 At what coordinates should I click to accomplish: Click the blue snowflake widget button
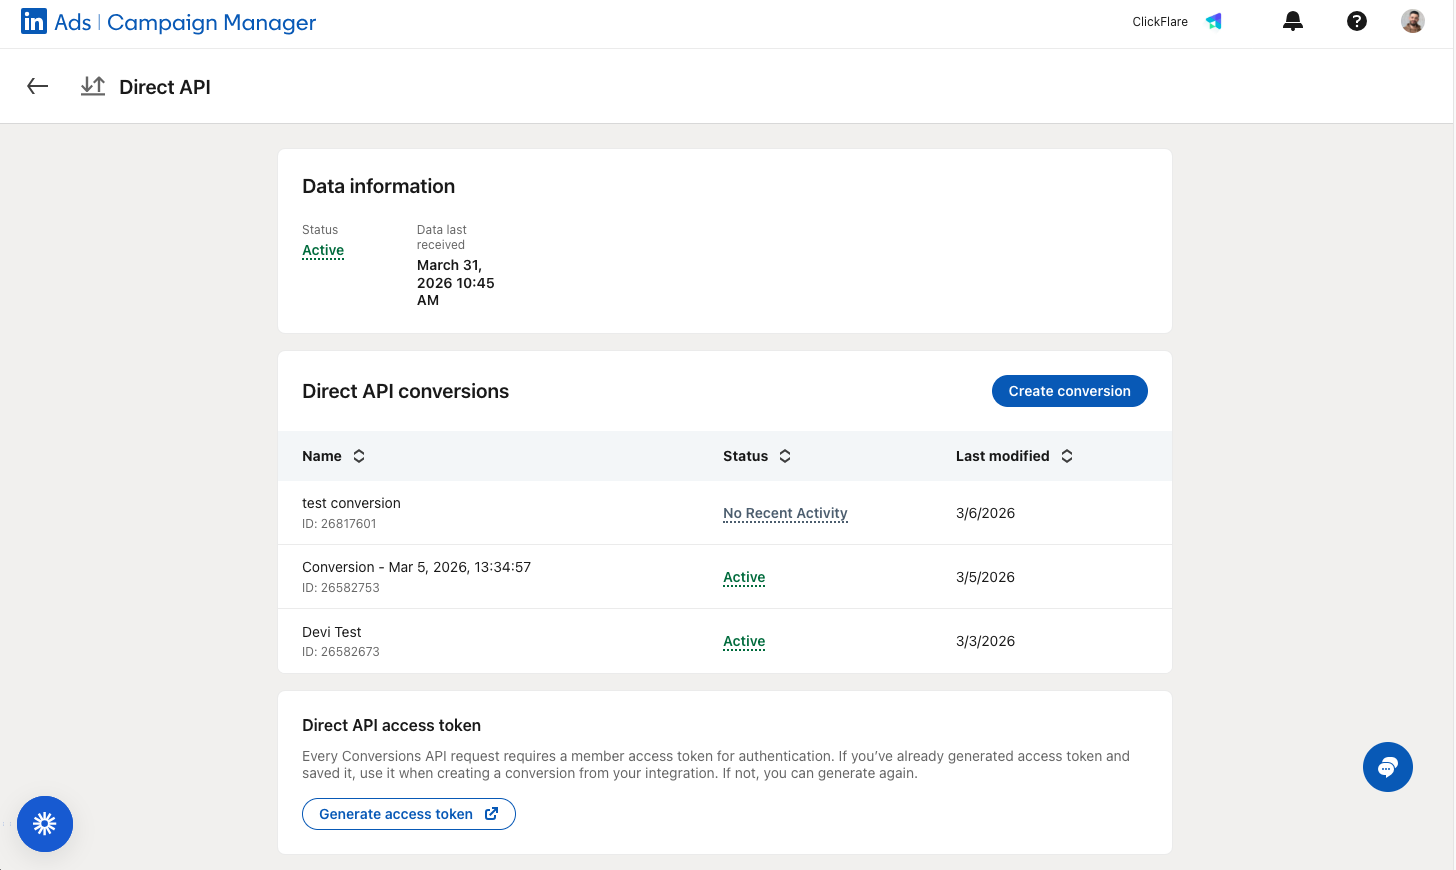(x=45, y=824)
